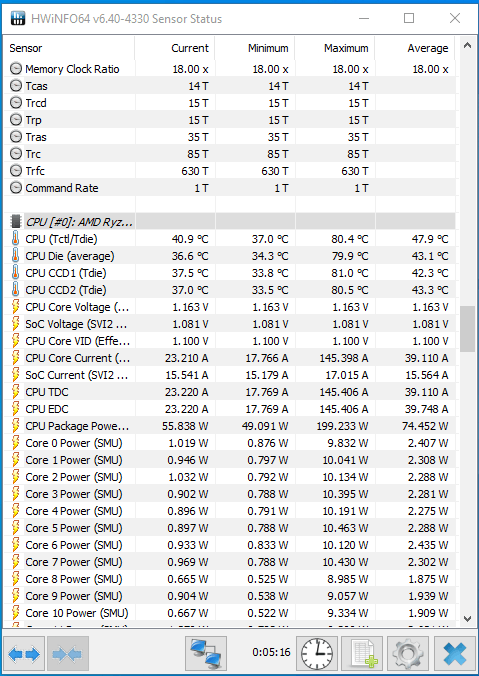Viewport: 479px width, 676px height.
Task: Click the scrollbar up arrow
Action: point(467,45)
